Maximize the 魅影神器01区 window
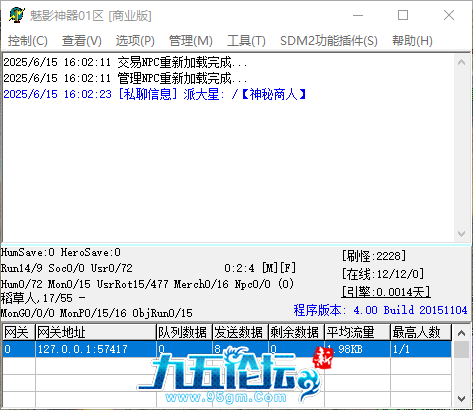This screenshot has width=473, height=410. click(x=403, y=15)
